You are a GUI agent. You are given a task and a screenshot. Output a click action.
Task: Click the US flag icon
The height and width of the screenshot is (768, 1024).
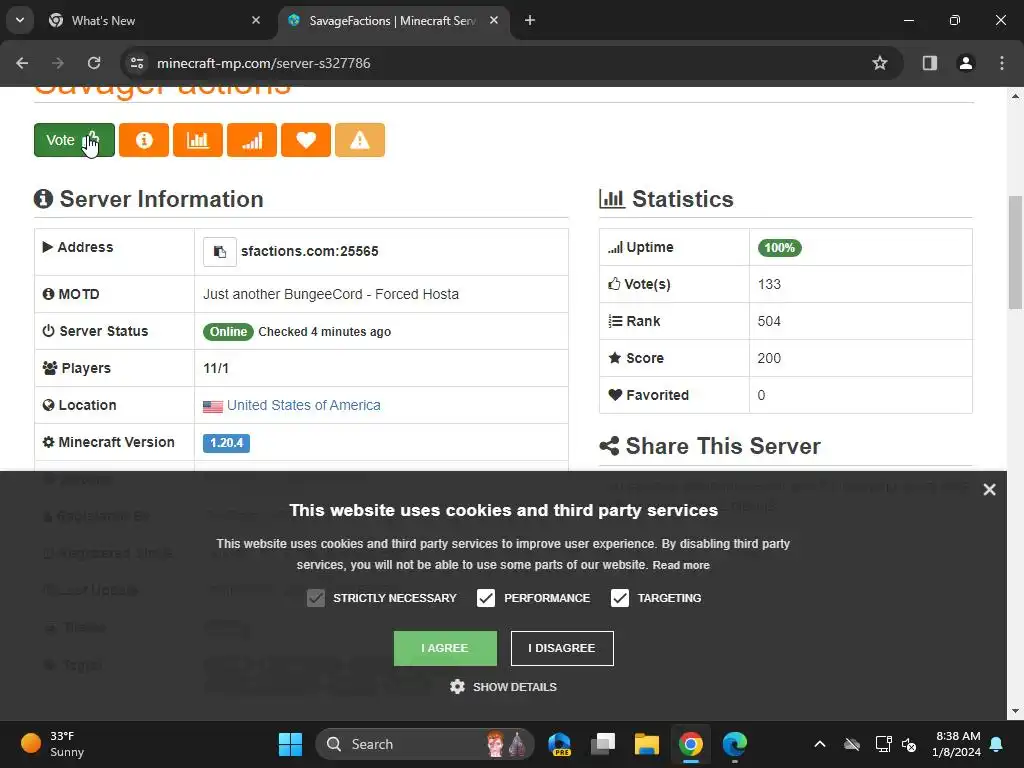(213, 406)
